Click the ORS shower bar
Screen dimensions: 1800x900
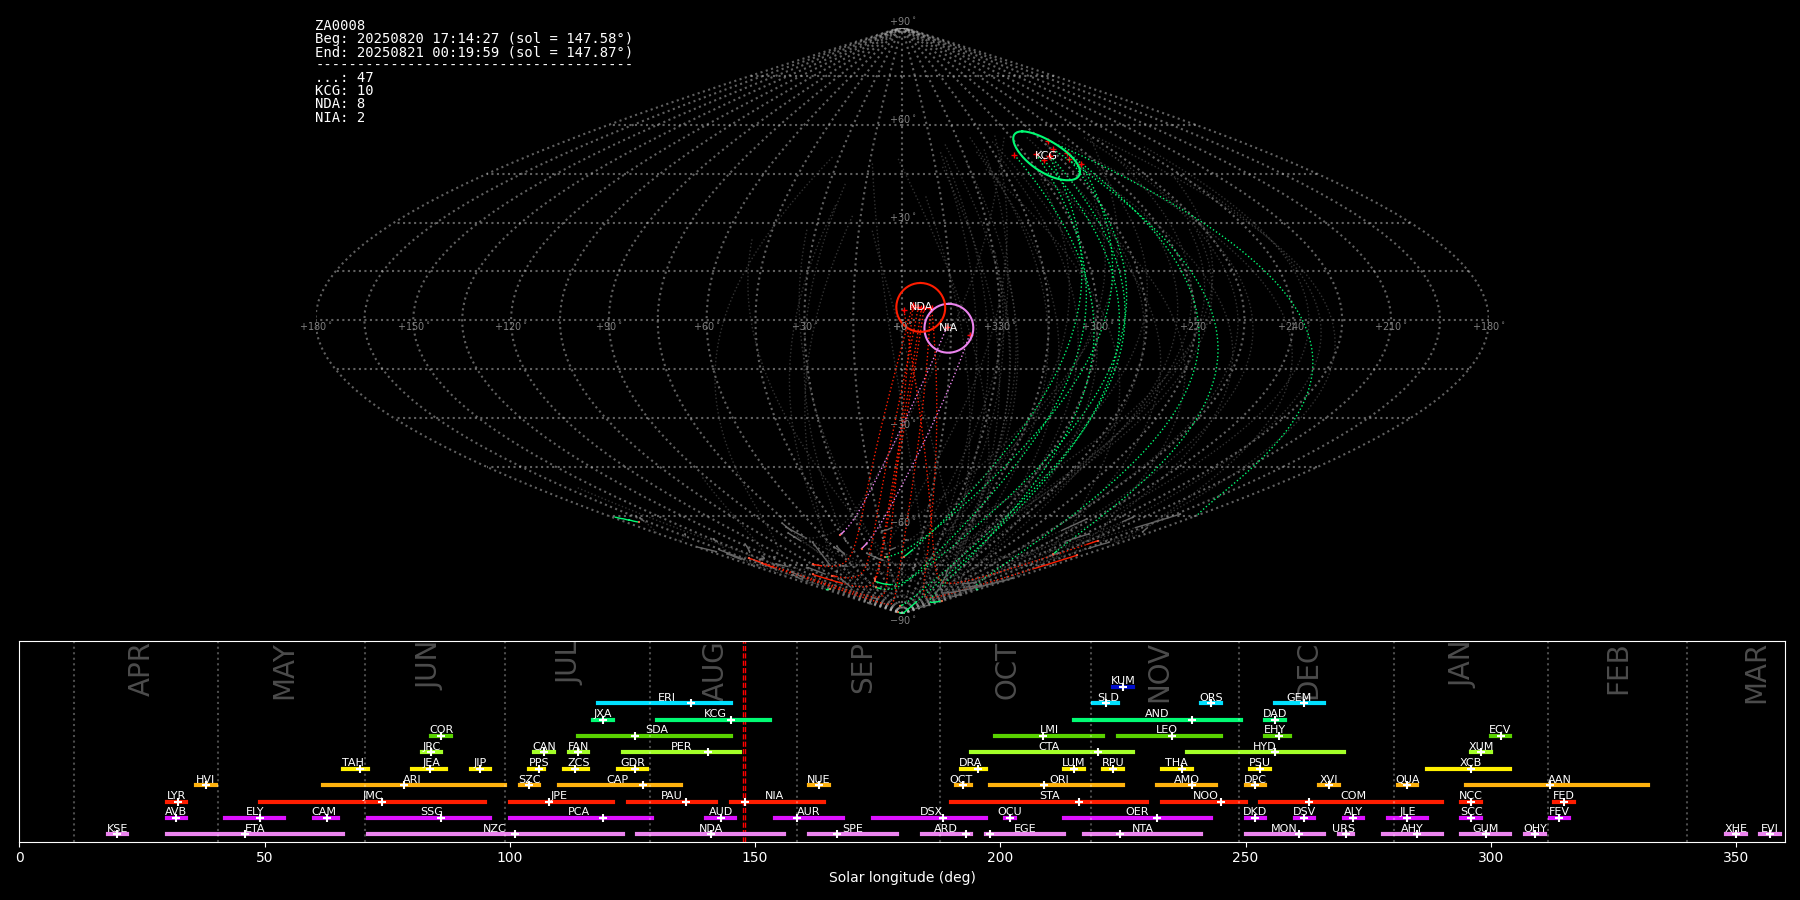point(1210,703)
